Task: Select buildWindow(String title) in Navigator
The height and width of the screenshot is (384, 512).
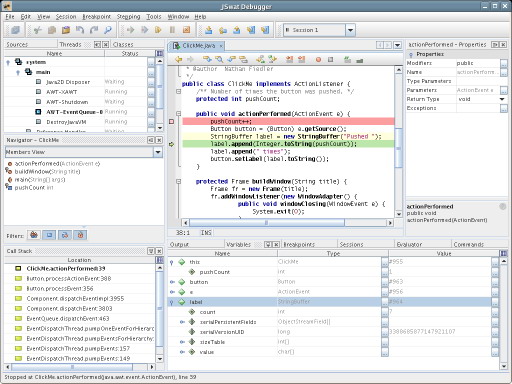Action: (47, 172)
